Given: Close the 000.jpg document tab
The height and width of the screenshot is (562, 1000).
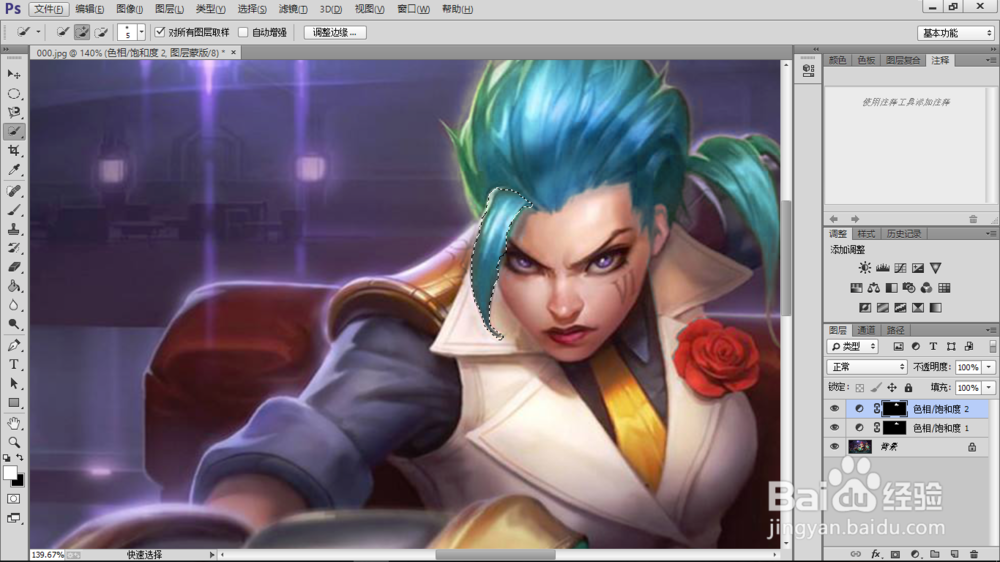Looking at the screenshot, I should pos(233,52).
